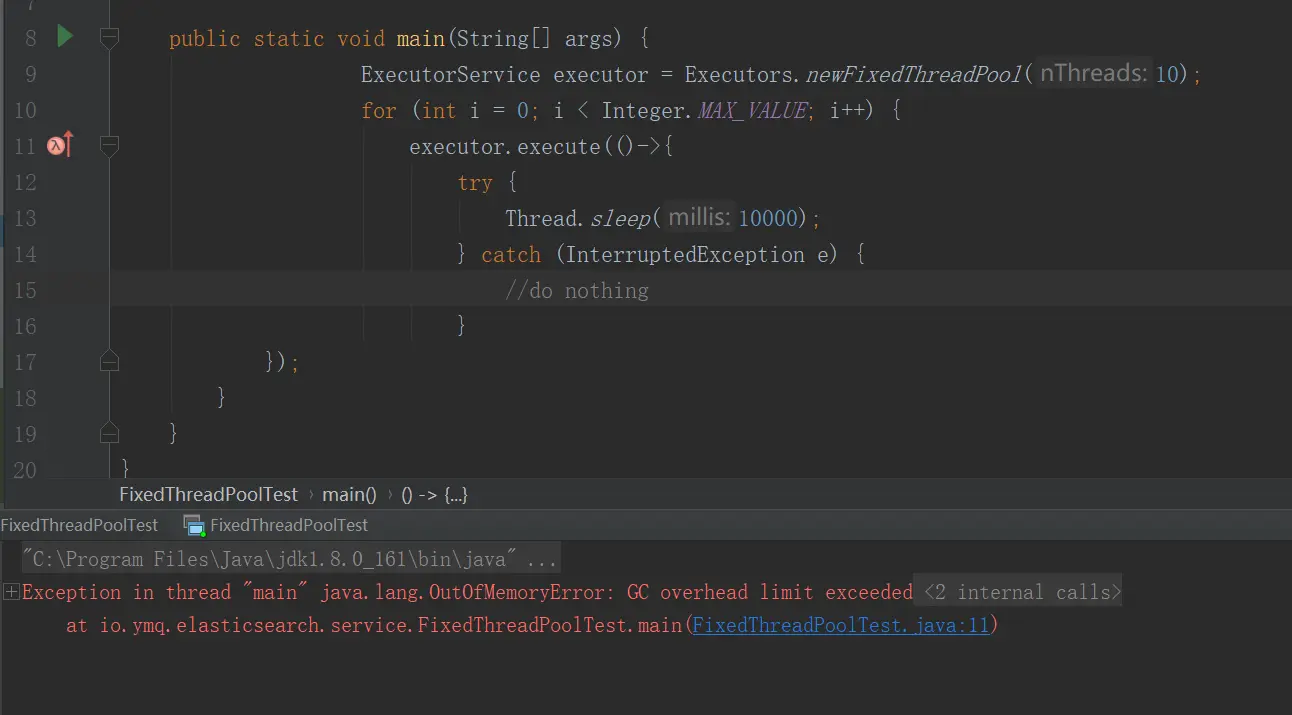Click fold end marker on line 17

[110, 361]
